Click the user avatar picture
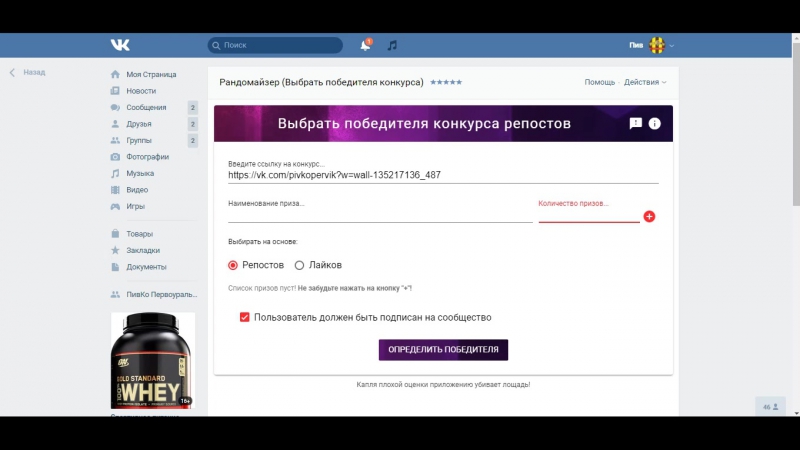Viewport: 800px width, 450px height. click(x=657, y=45)
